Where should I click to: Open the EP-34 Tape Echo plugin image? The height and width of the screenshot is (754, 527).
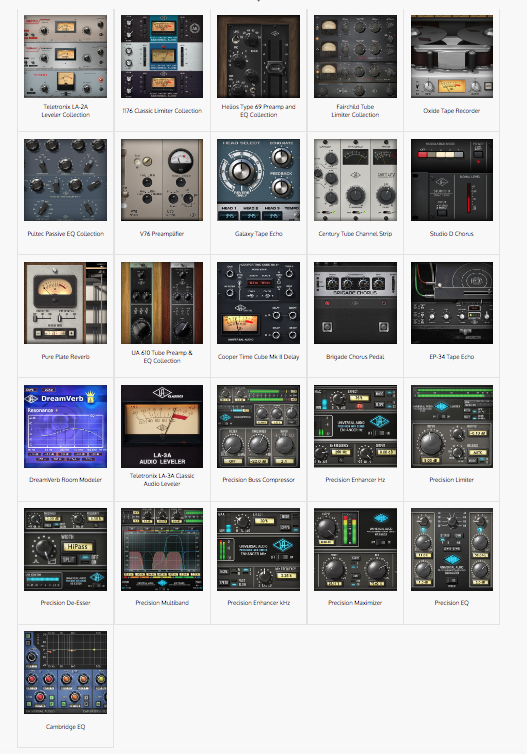tap(452, 303)
